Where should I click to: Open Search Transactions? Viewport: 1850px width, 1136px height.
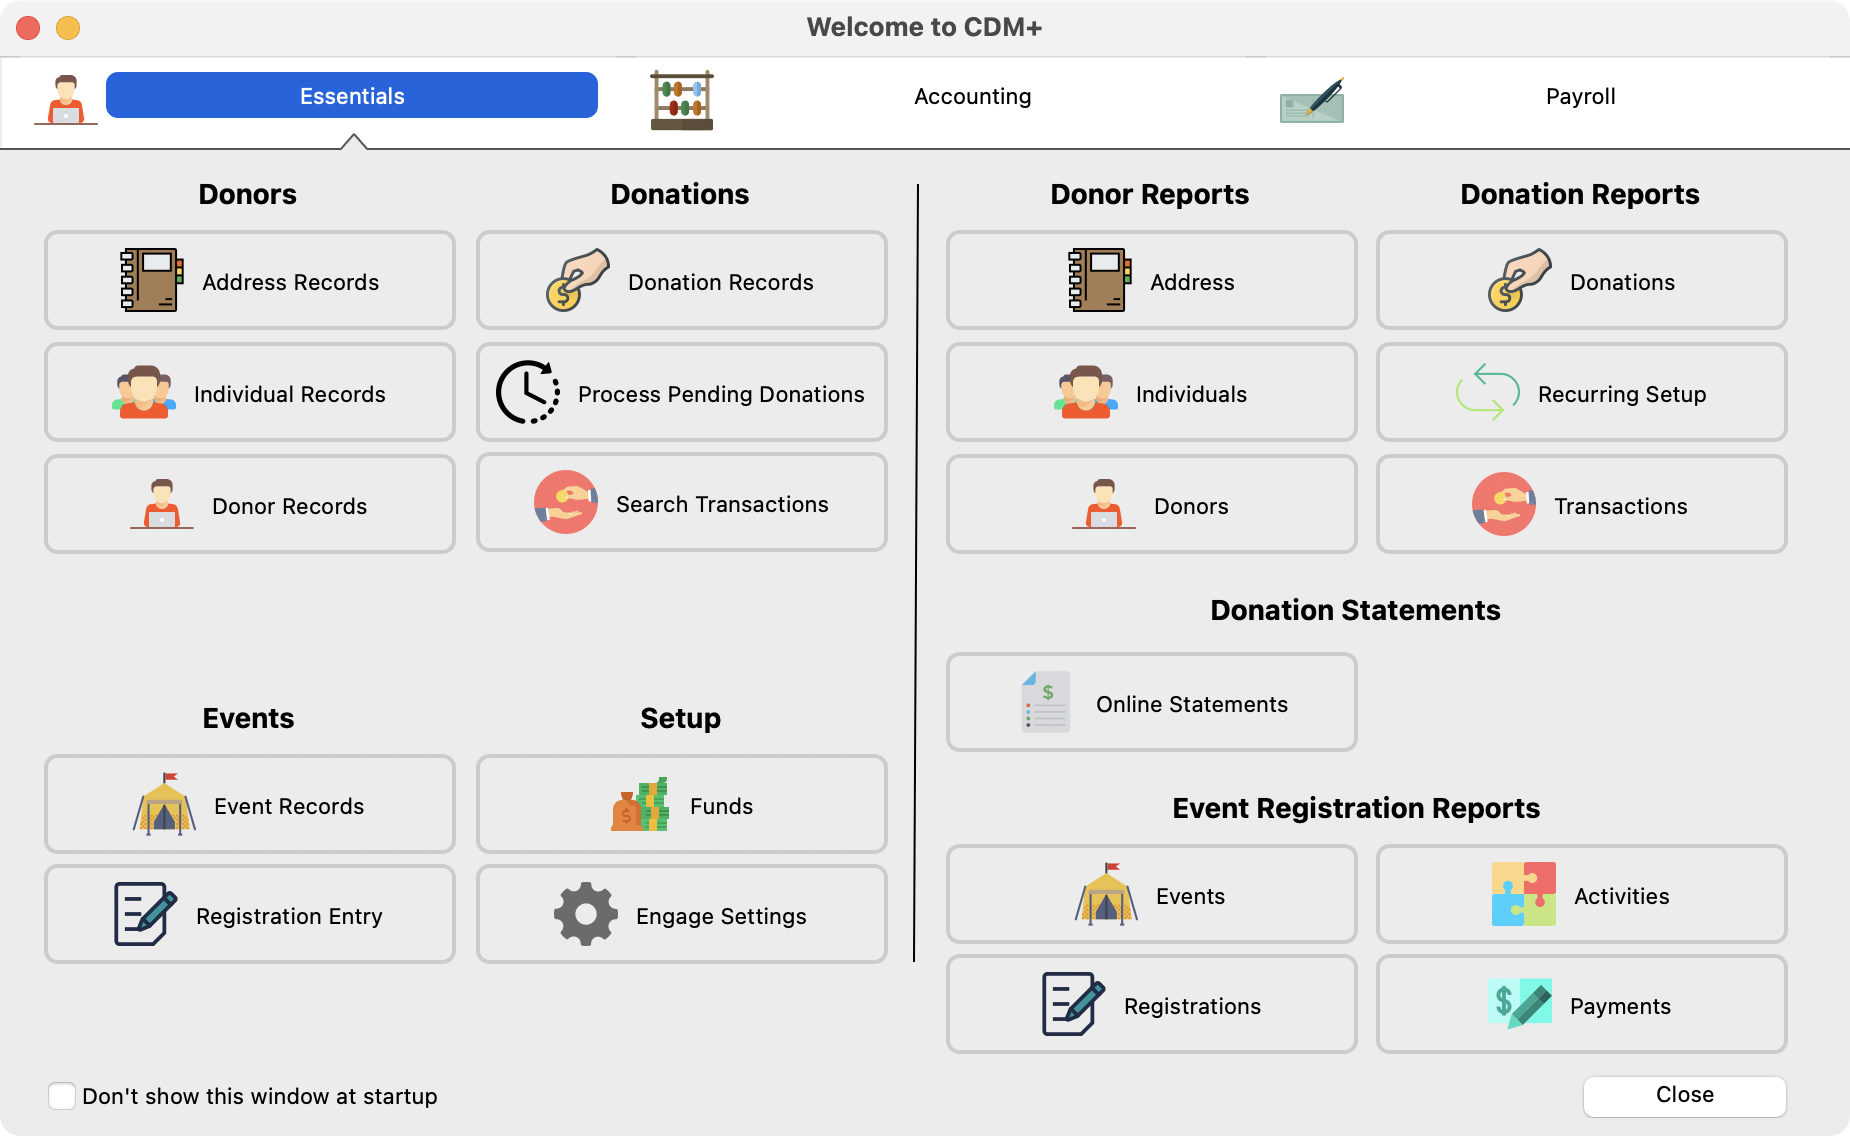(681, 503)
